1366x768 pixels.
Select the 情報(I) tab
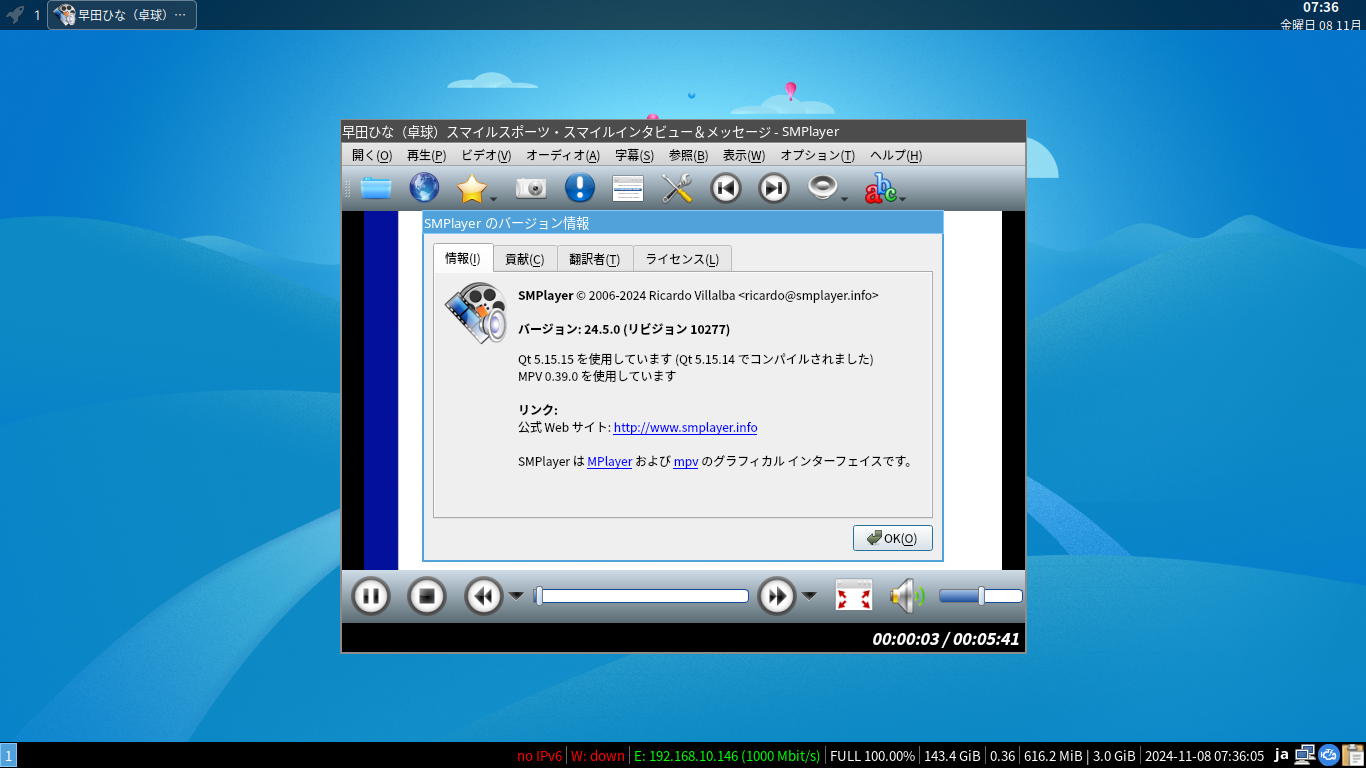point(463,258)
